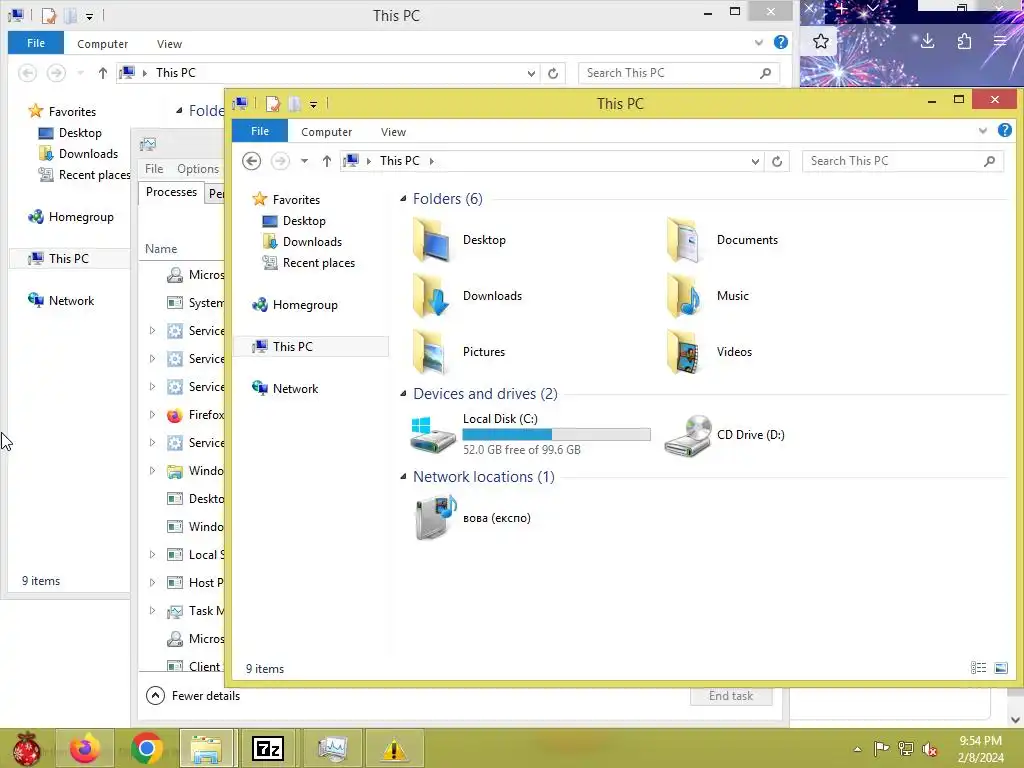Collapse the Network locations (1) group
This screenshot has width=1024, height=768.
pos(403,477)
